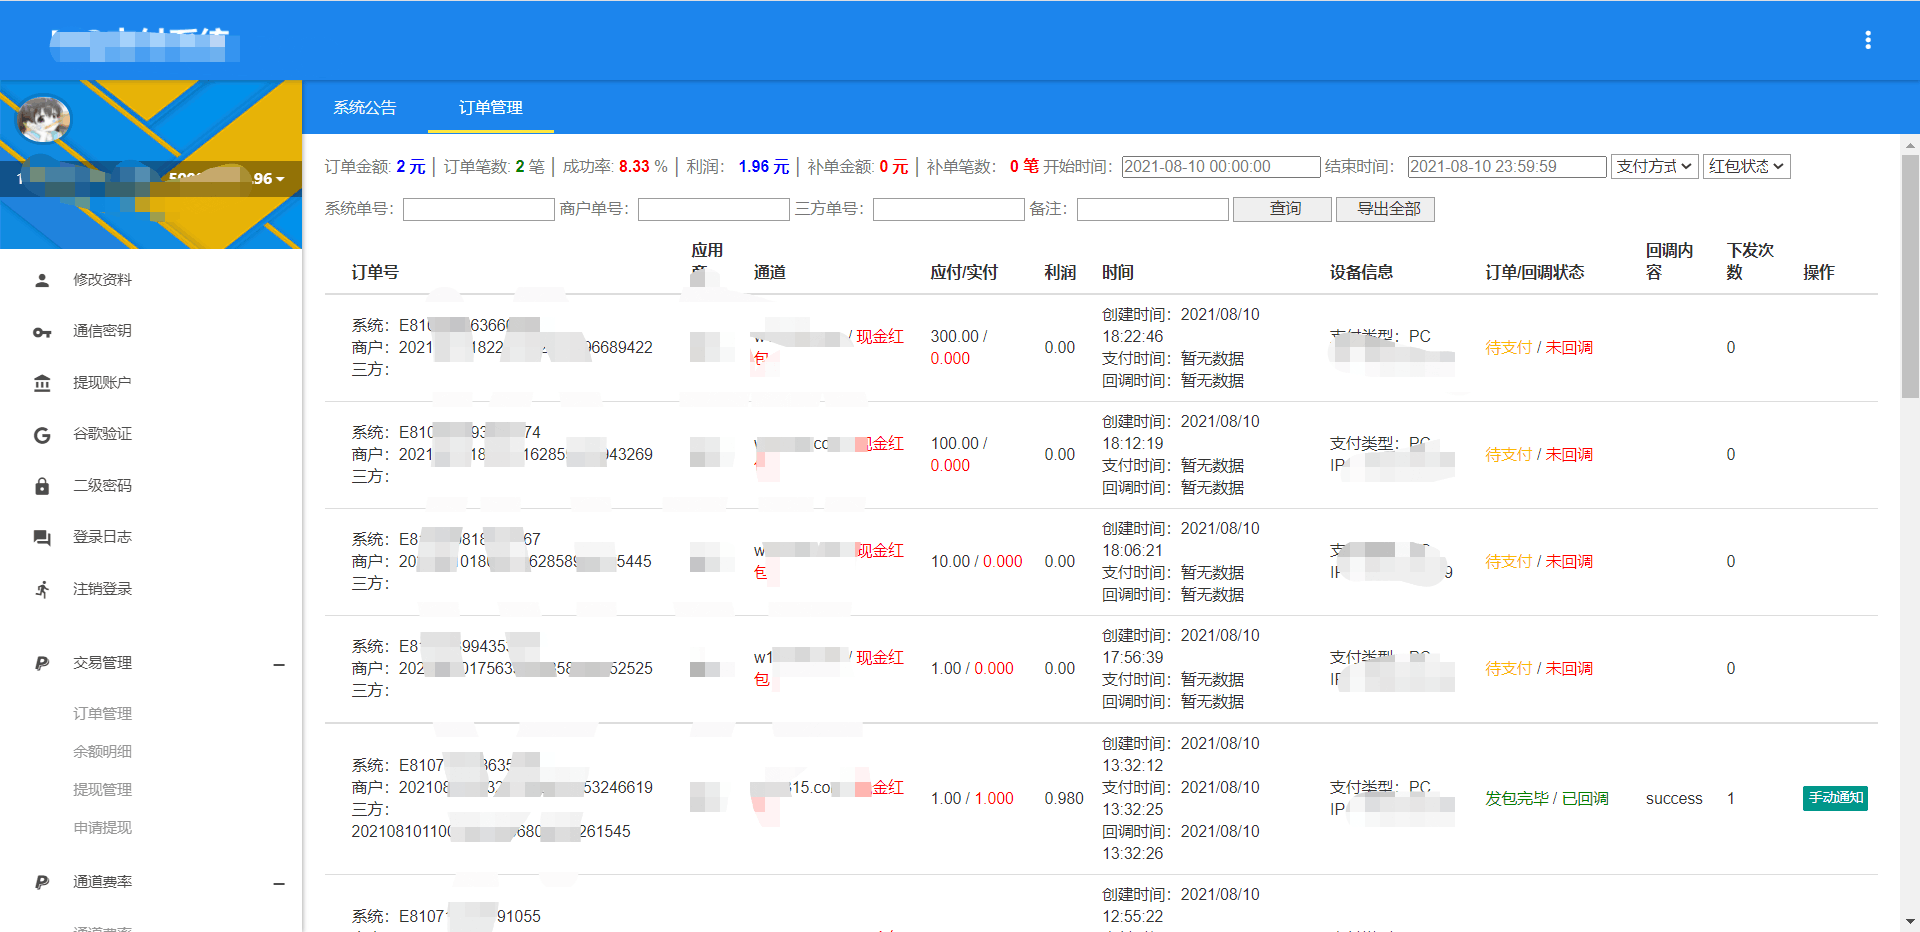Switch to the 订单管理 tab

pyautogui.click(x=491, y=108)
